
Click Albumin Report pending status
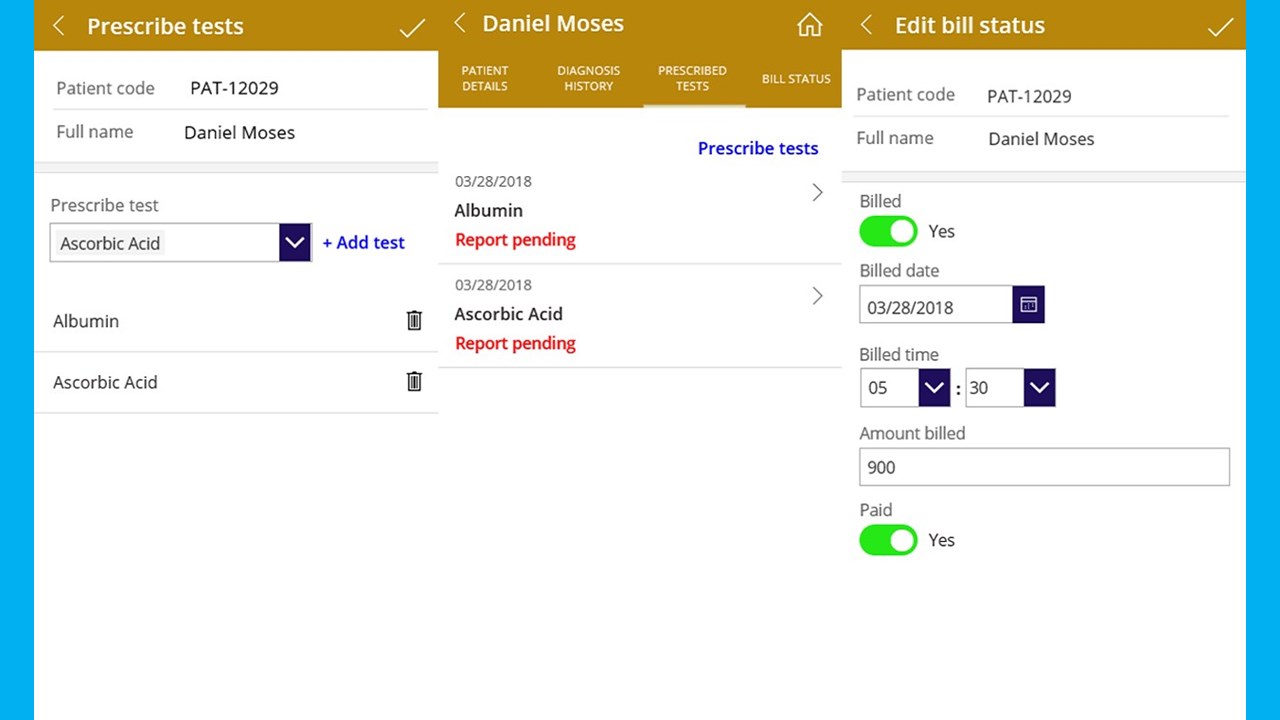click(x=515, y=240)
